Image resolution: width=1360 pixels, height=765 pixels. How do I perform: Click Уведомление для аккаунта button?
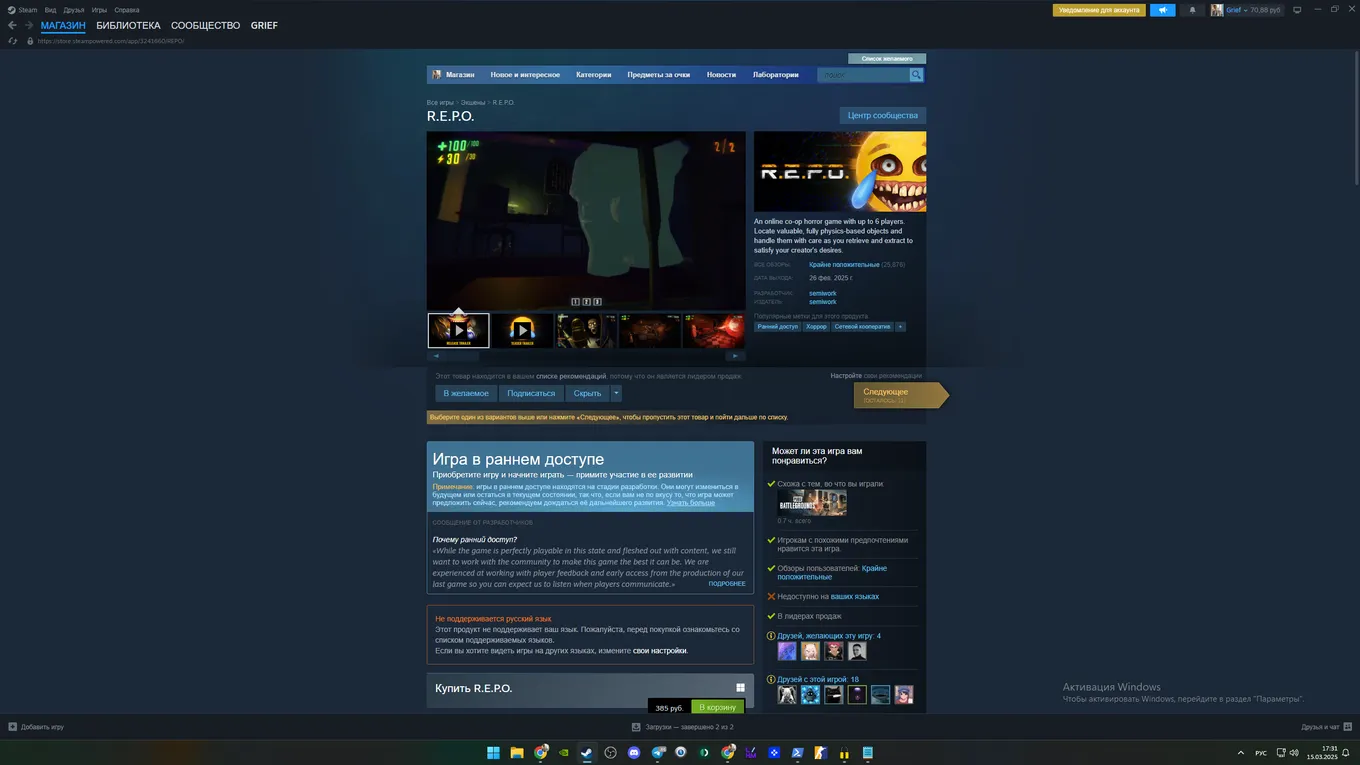click(1099, 10)
